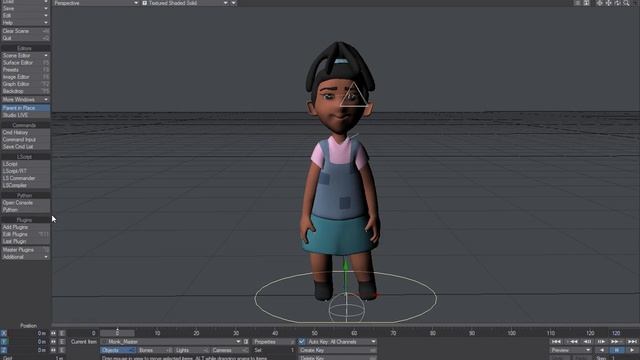Image resolution: width=640 pixels, height=360 pixels.
Task: Open the Help menu dropdown
Action: tap(25, 22)
